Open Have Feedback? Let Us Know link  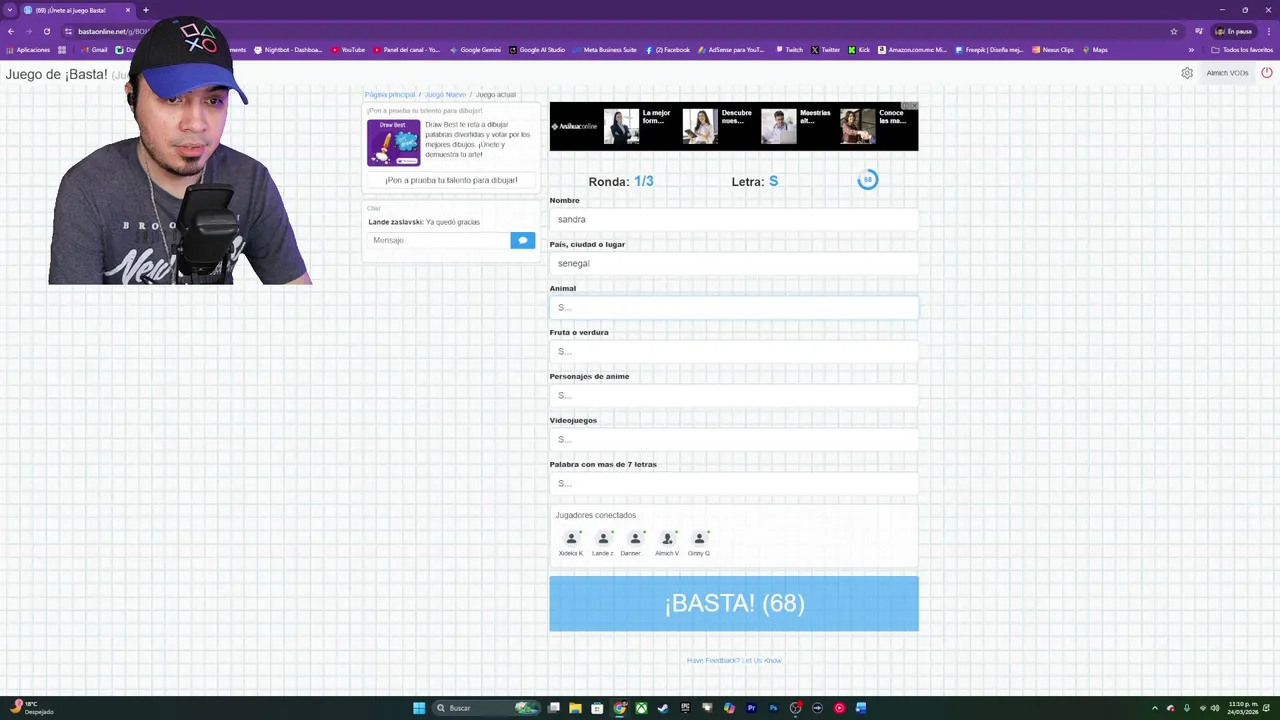pyautogui.click(x=734, y=660)
